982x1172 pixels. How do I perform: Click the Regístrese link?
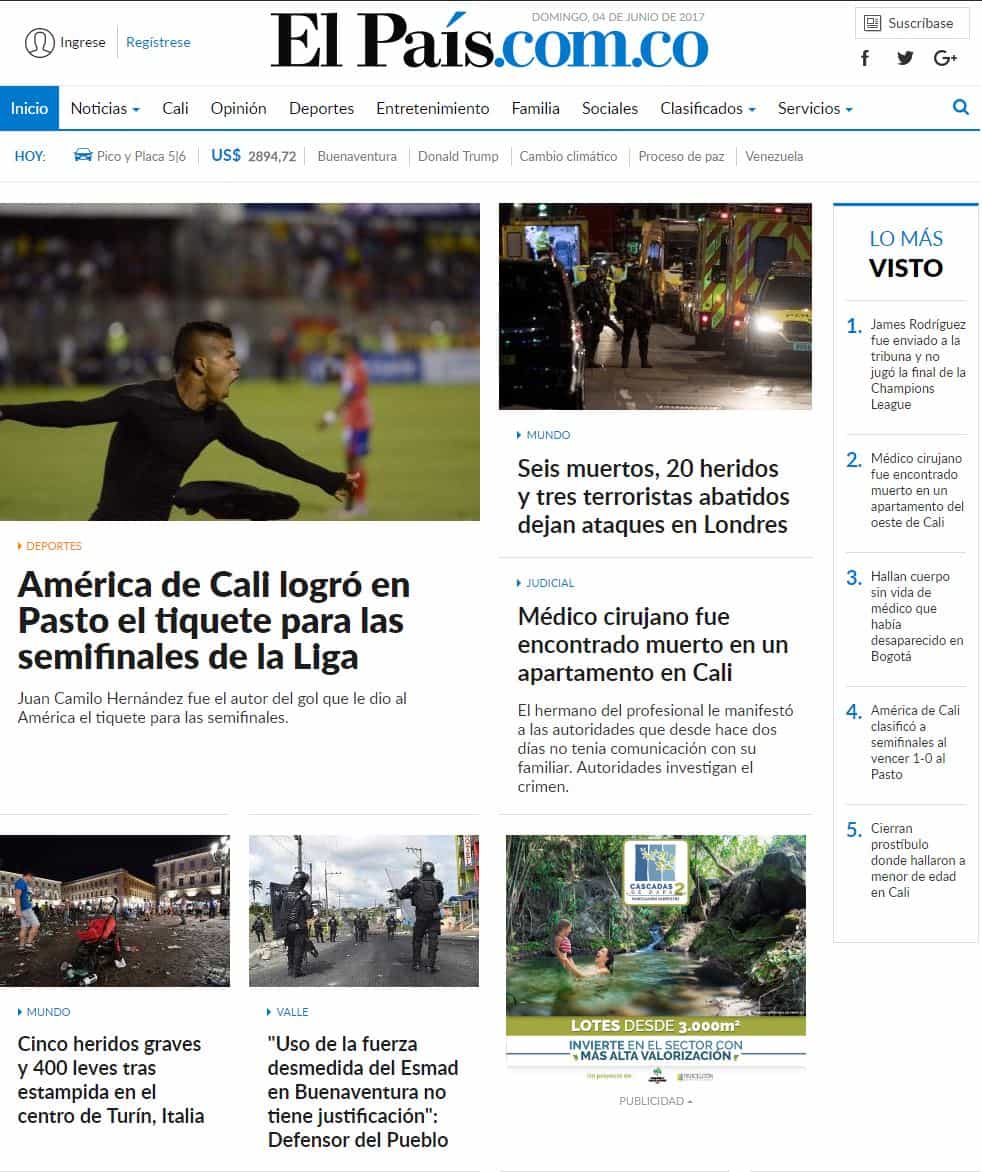point(158,43)
